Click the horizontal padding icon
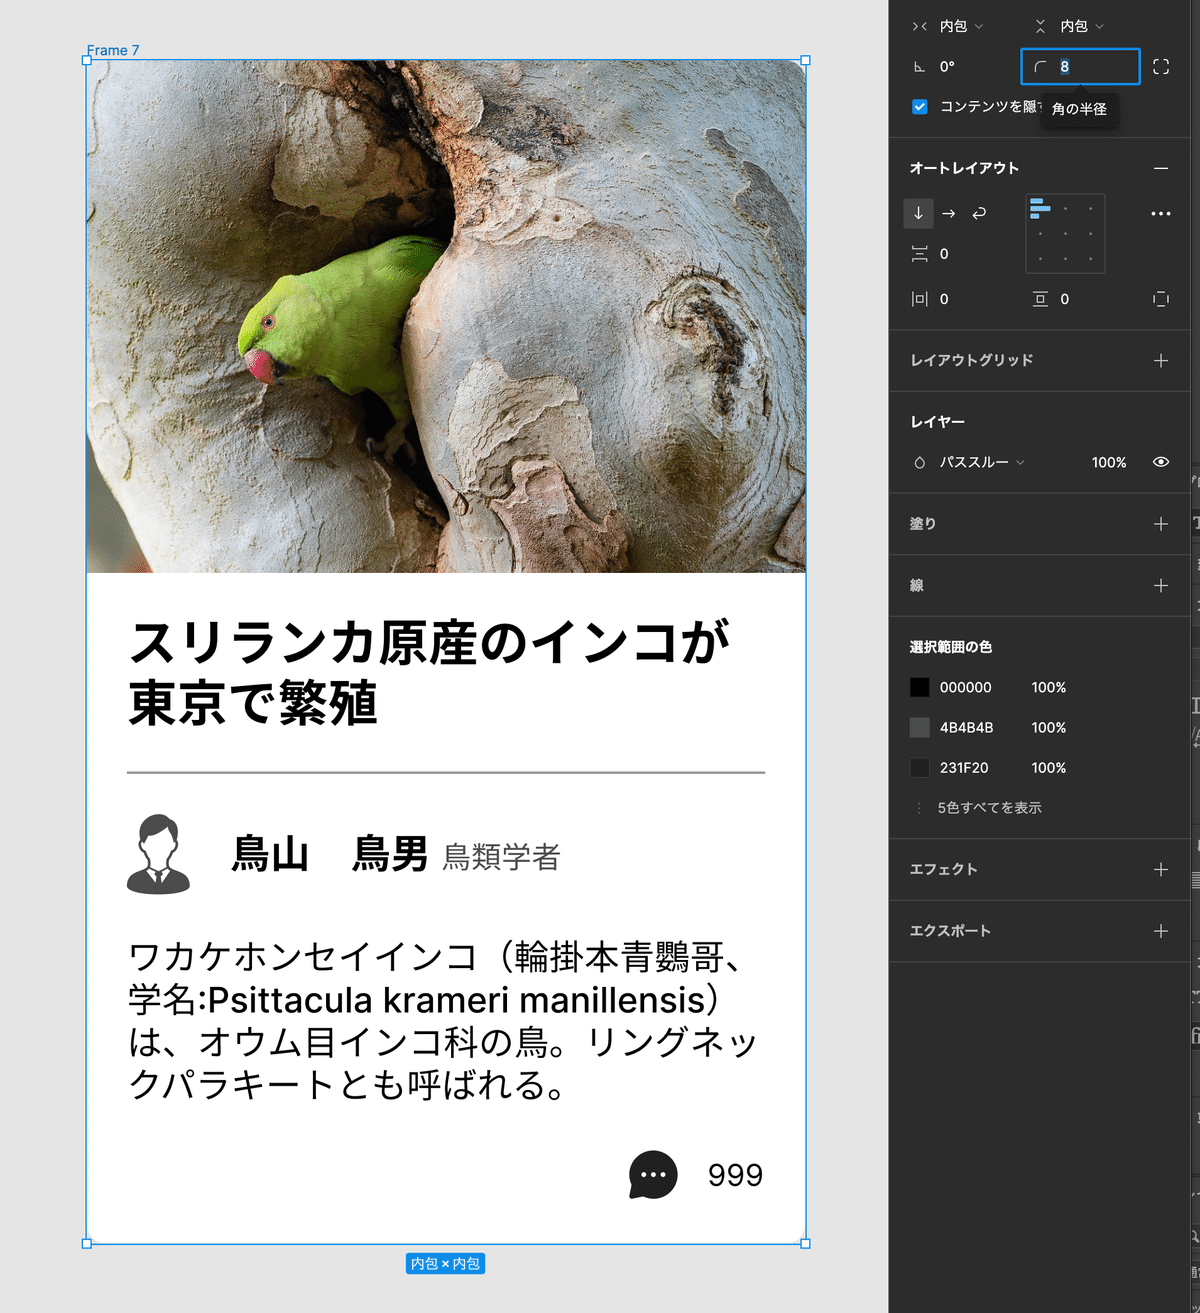This screenshot has width=1200, height=1313. point(919,299)
